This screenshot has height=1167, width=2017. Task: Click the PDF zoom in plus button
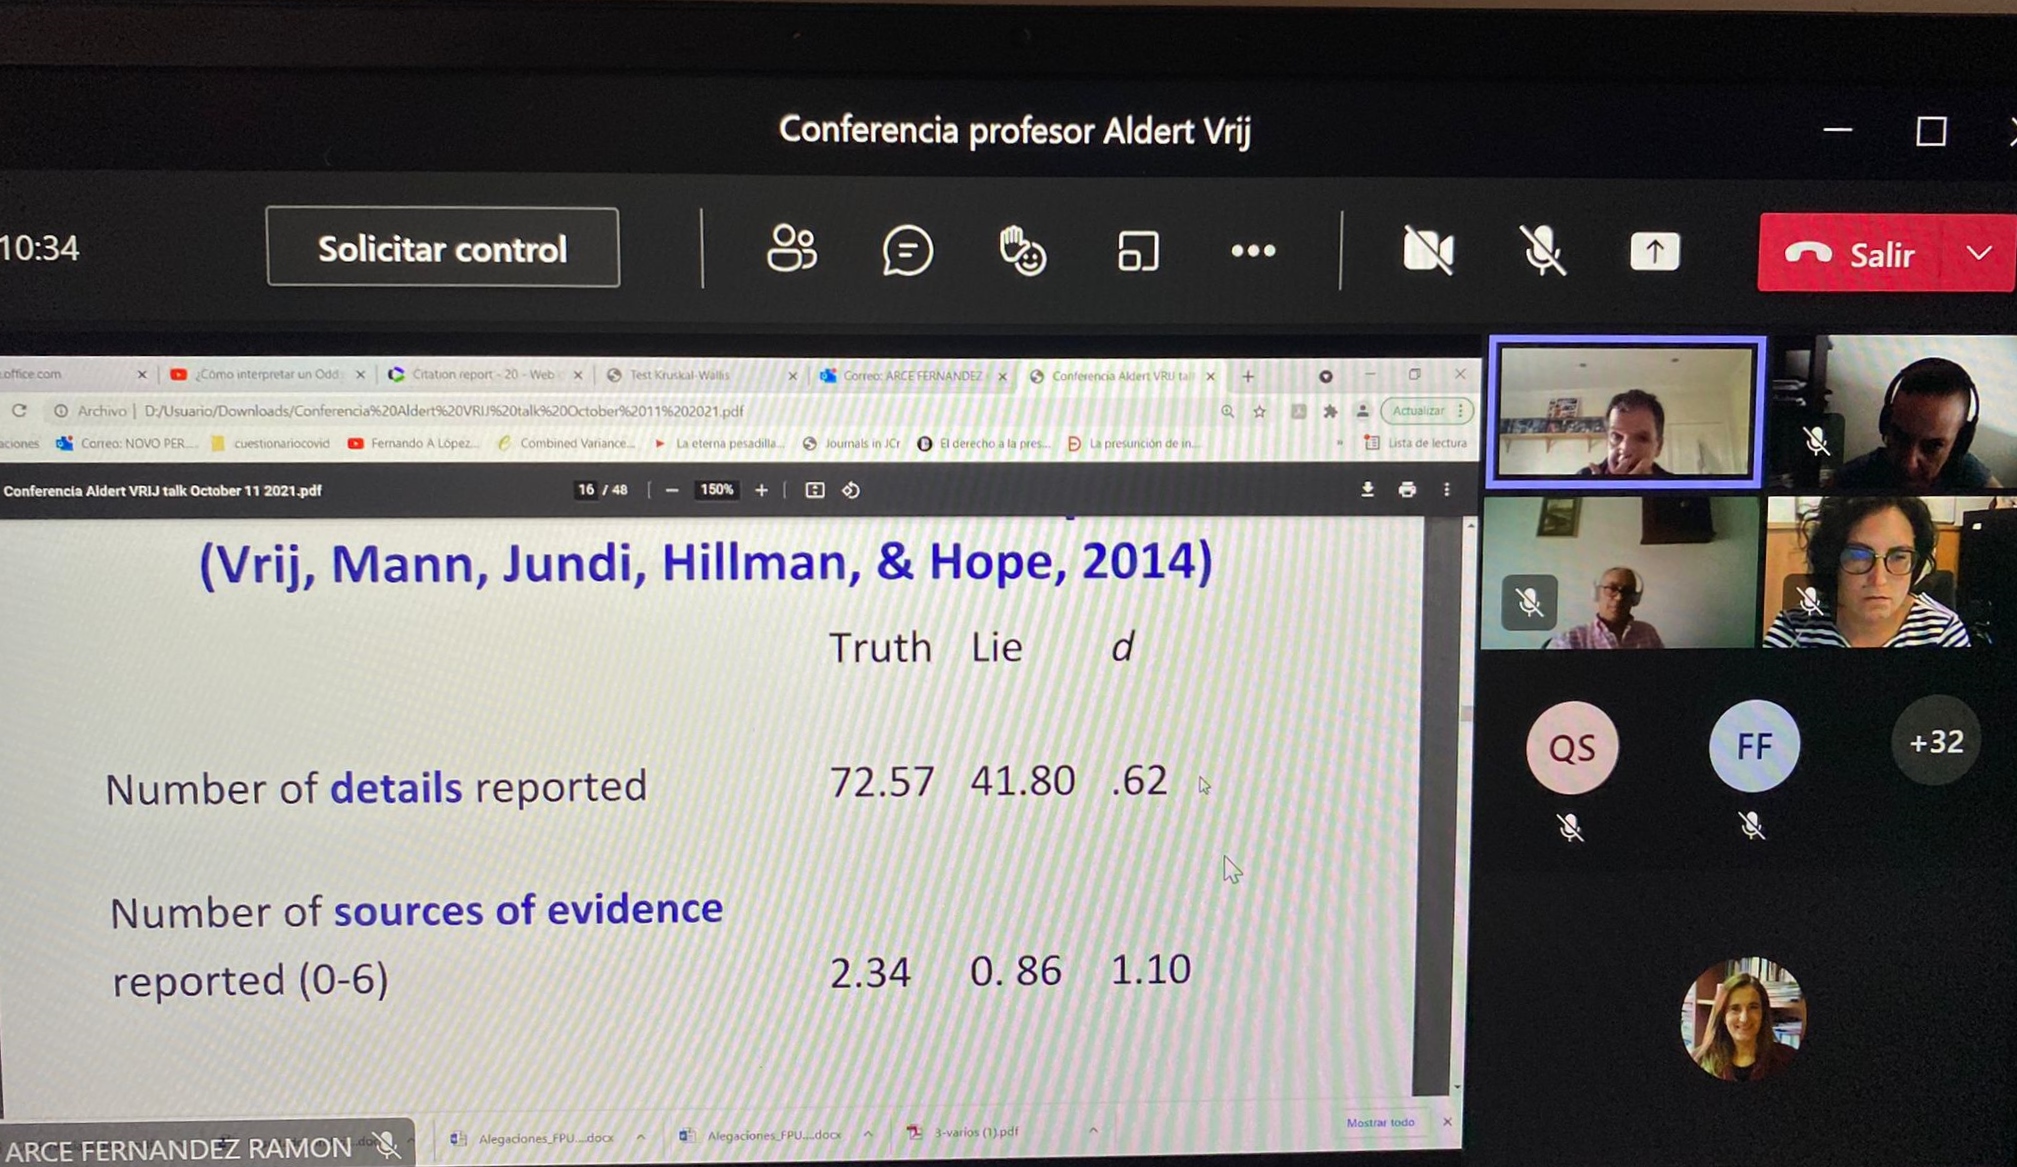pyautogui.click(x=761, y=490)
